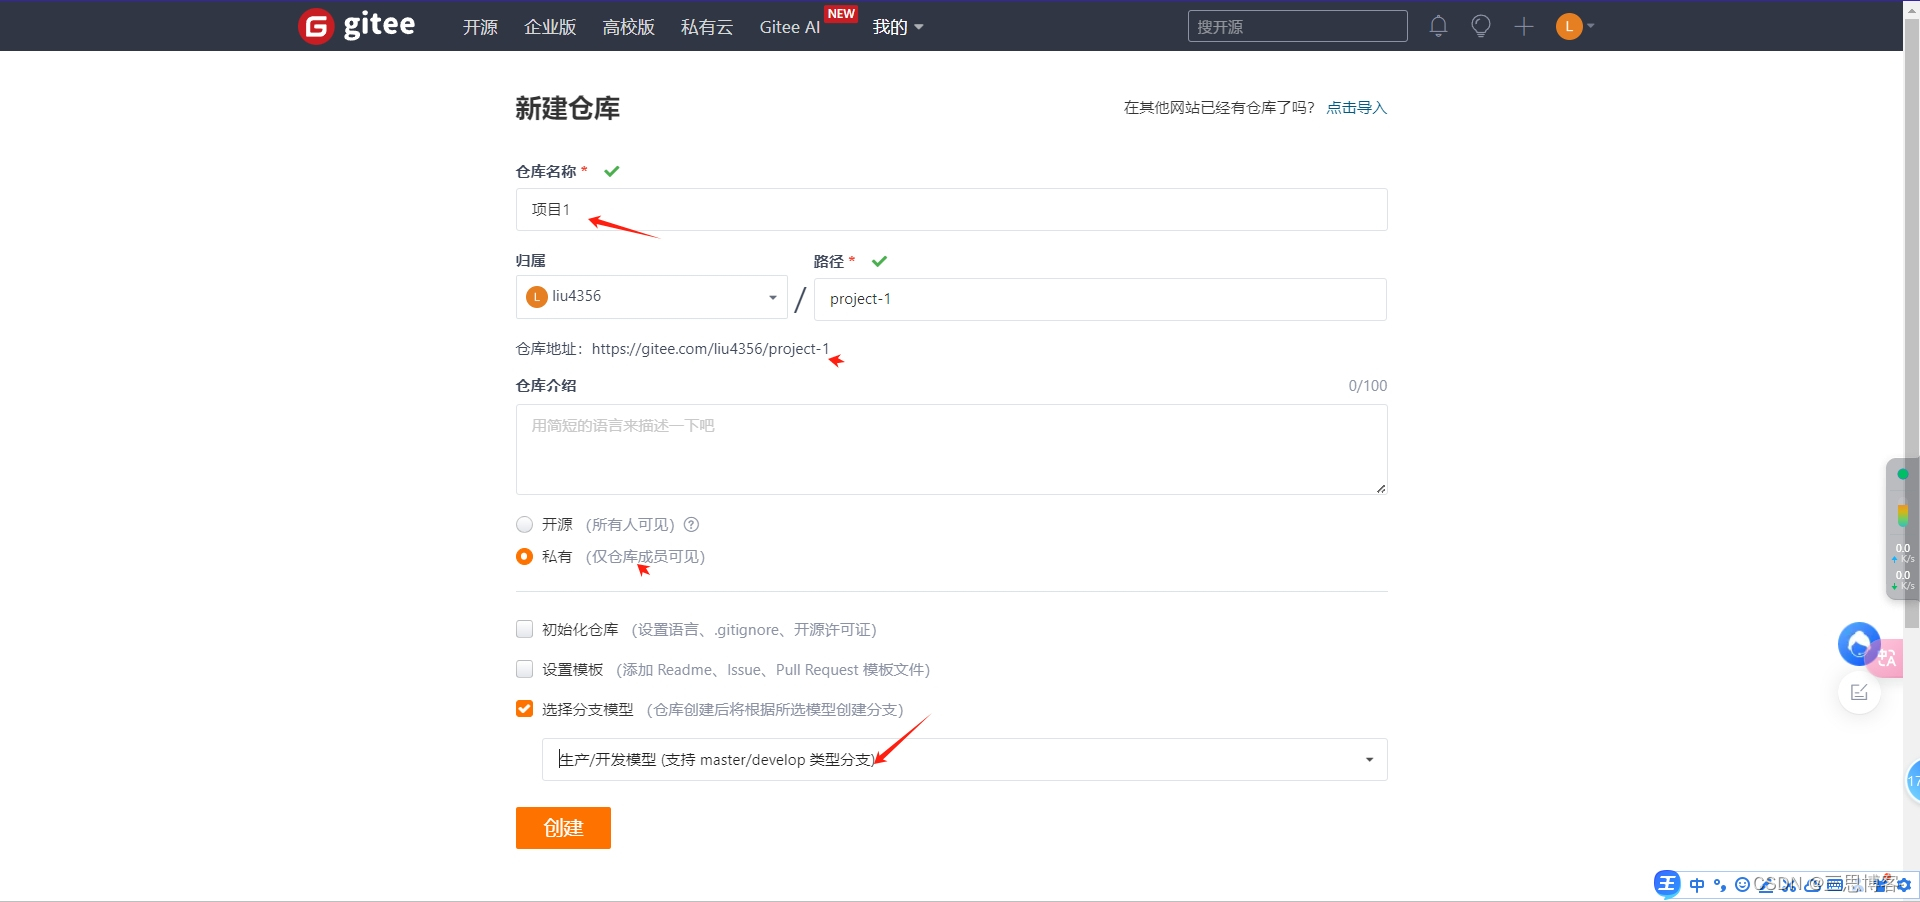This screenshot has width=1920, height=902.
Task: Expand the 生产/开发模型 branch model dropdown
Action: click(x=964, y=759)
